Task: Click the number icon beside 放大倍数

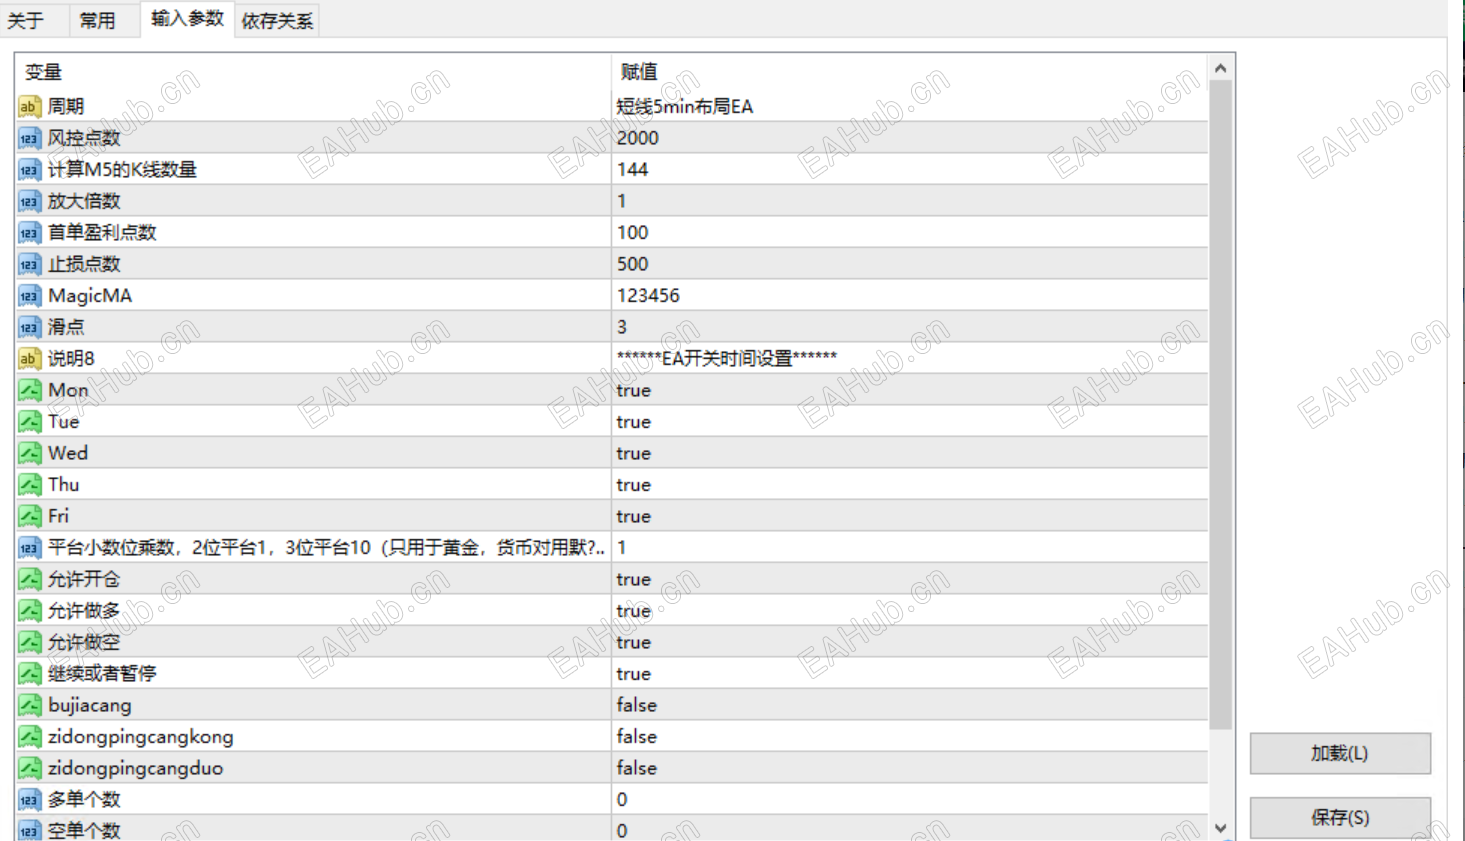Action: tap(29, 201)
